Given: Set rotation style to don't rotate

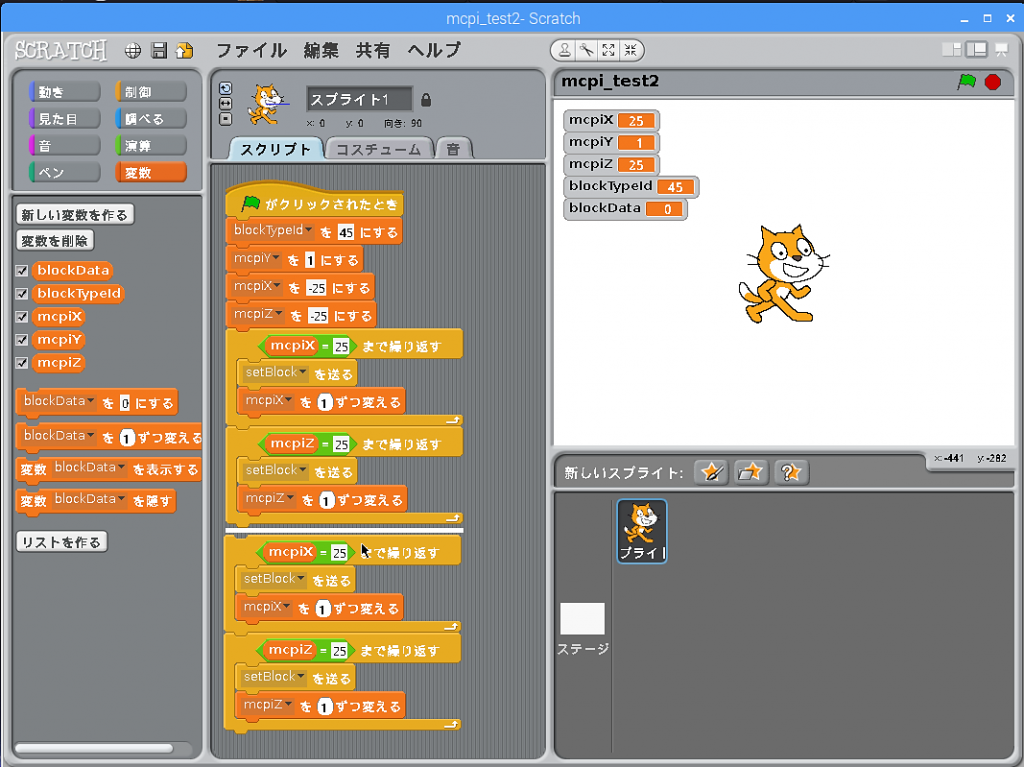Looking at the screenshot, I should 225,119.
